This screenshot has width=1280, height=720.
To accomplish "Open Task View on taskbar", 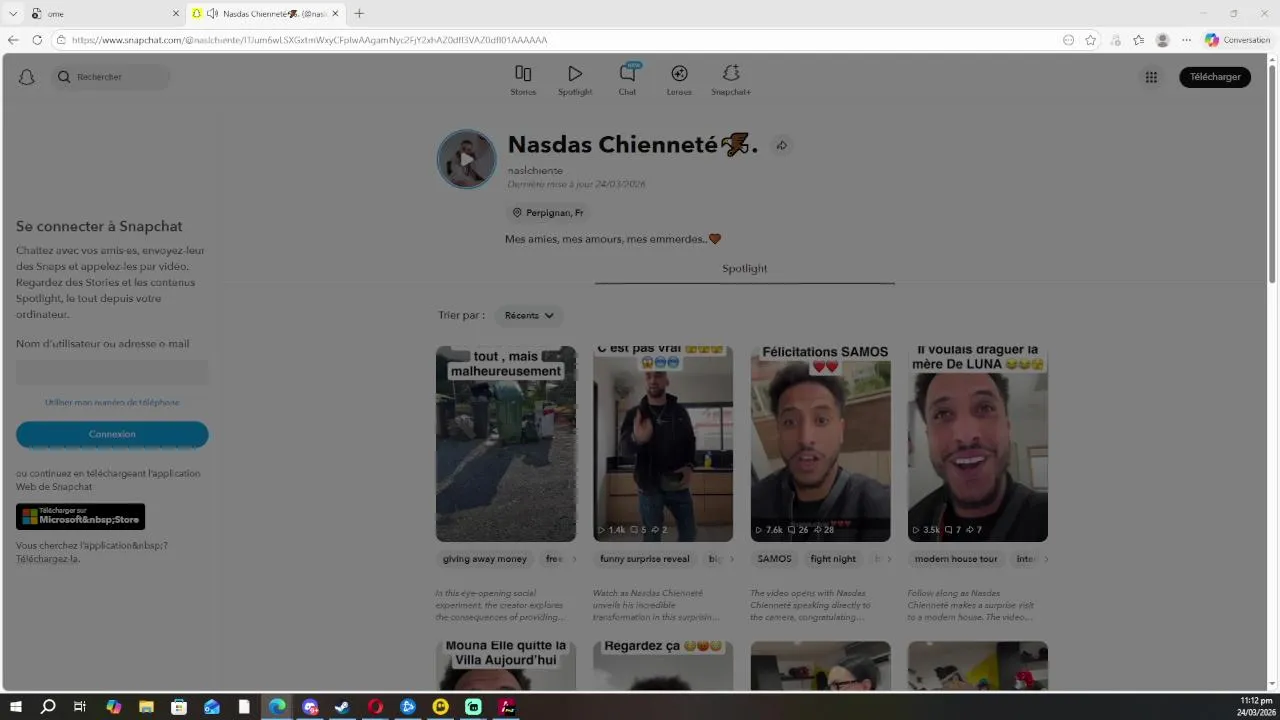I will (x=80, y=707).
